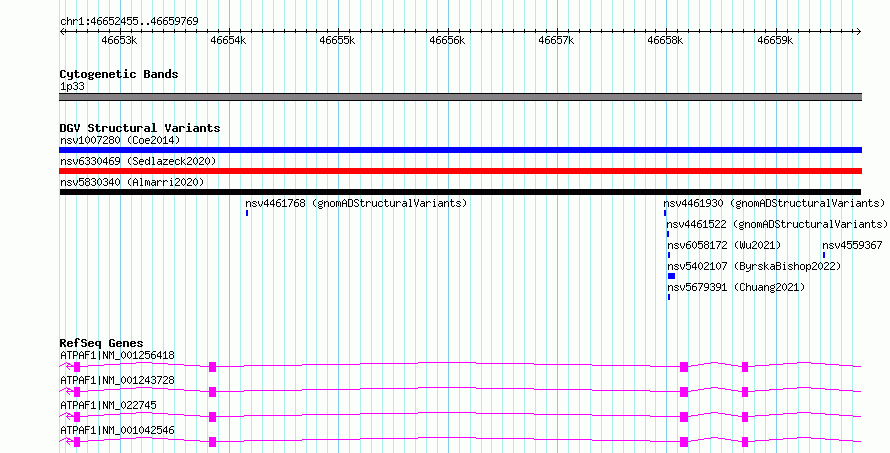This screenshot has width=890, height=453.
Task: Select variant label nsv6330469 (Sedlazeck2020)
Action: (x=138, y=161)
